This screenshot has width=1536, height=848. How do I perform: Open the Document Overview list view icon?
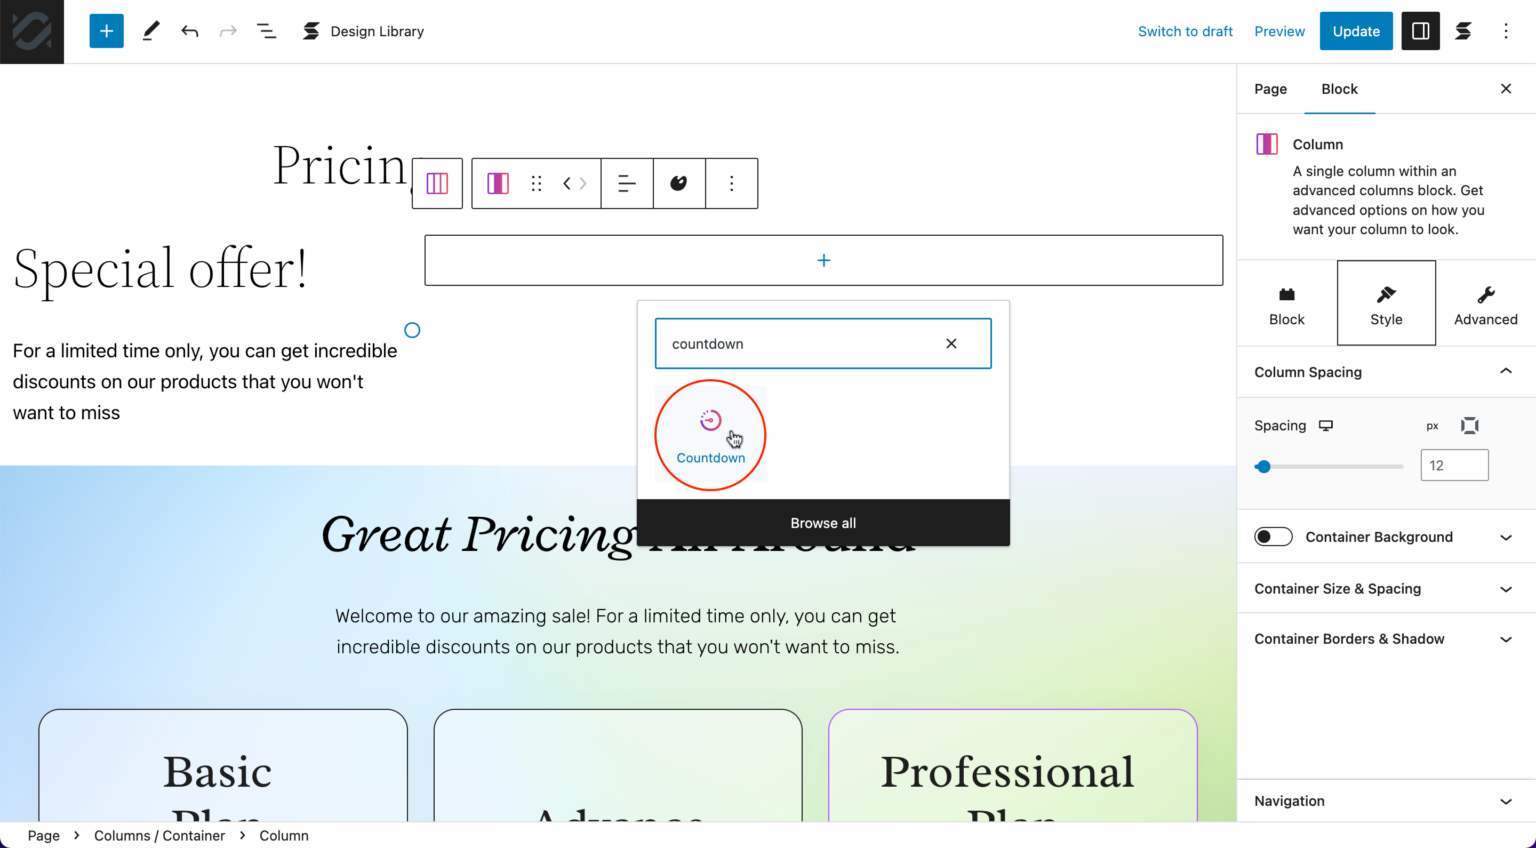click(x=266, y=31)
